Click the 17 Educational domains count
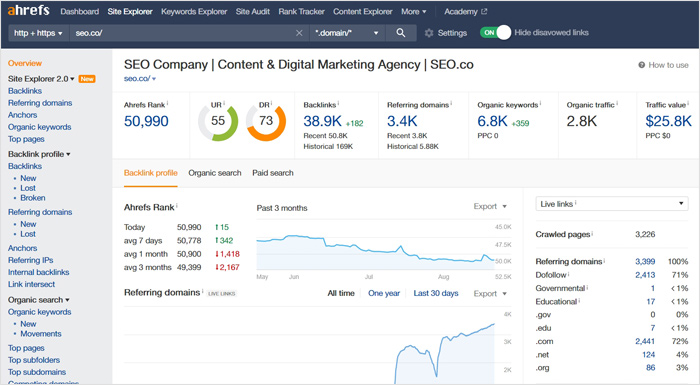The height and width of the screenshot is (385, 700). (x=651, y=301)
